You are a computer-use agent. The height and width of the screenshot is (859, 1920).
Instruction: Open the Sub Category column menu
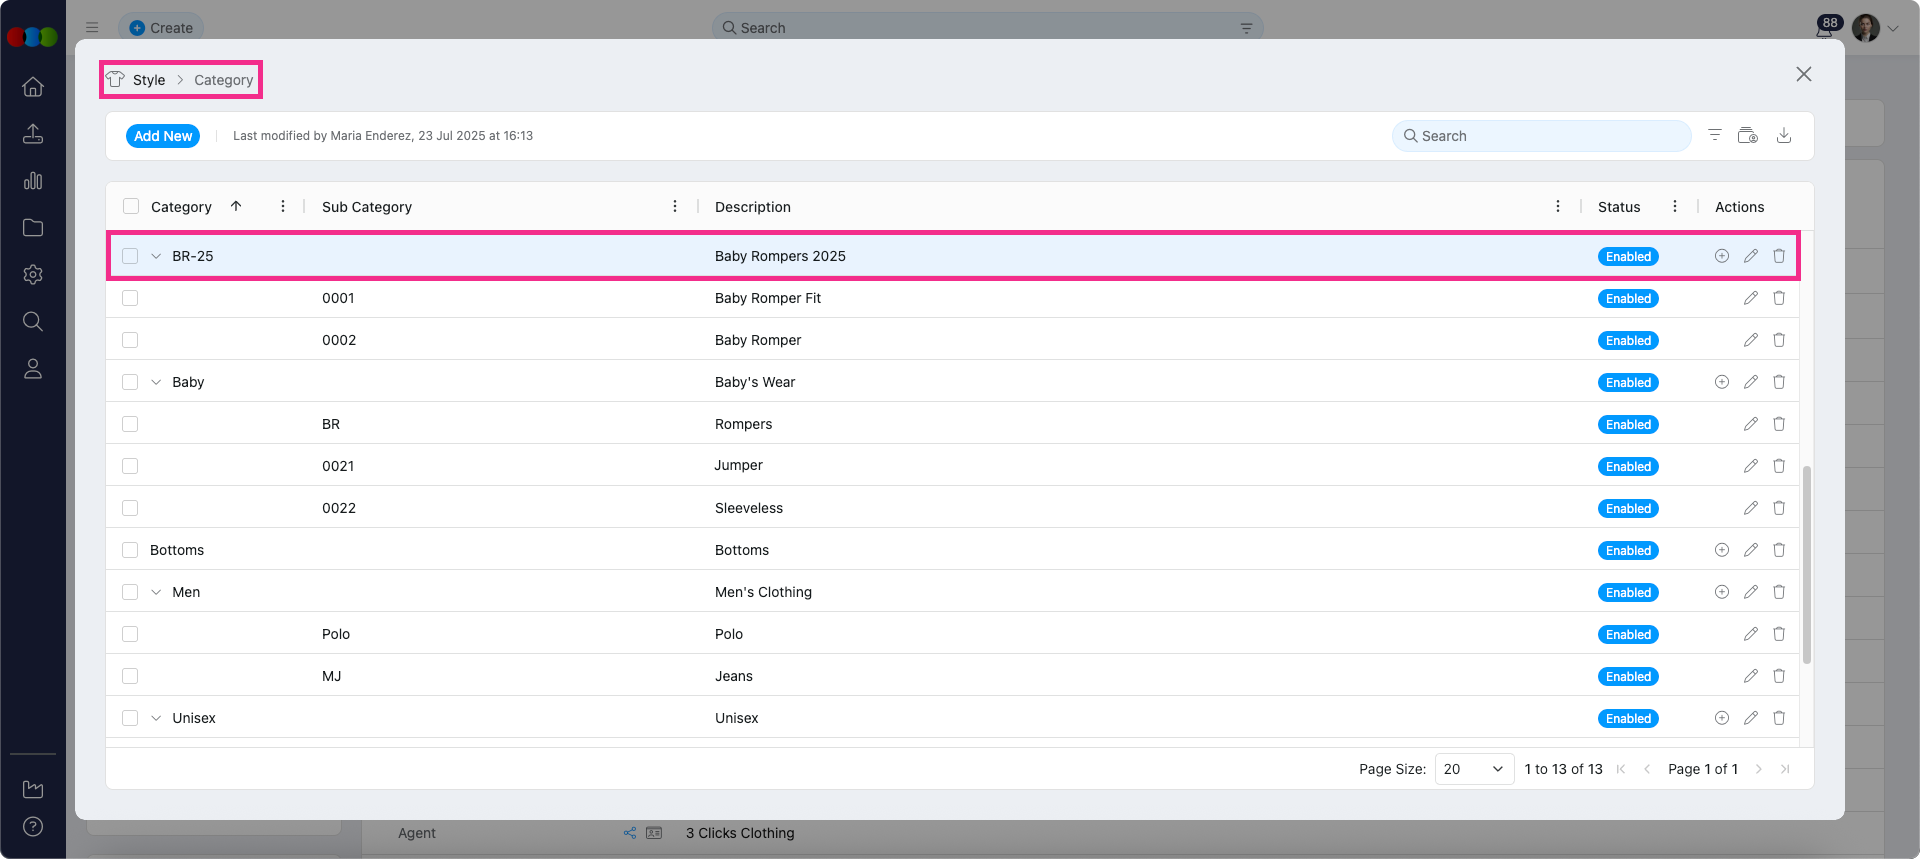[x=674, y=206]
